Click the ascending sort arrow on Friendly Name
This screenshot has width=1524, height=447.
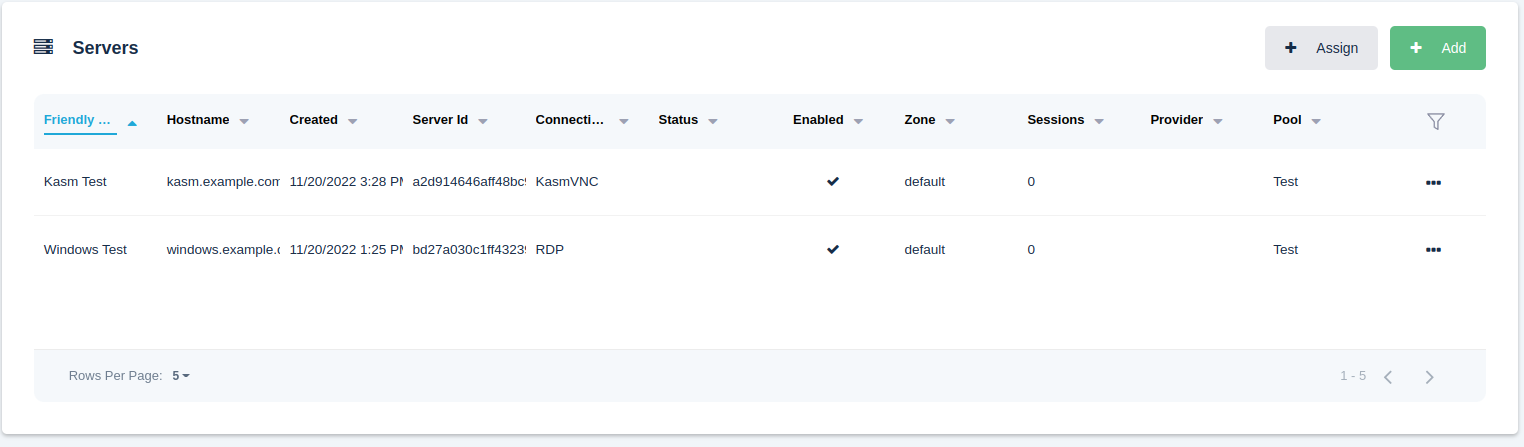[x=132, y=122]
